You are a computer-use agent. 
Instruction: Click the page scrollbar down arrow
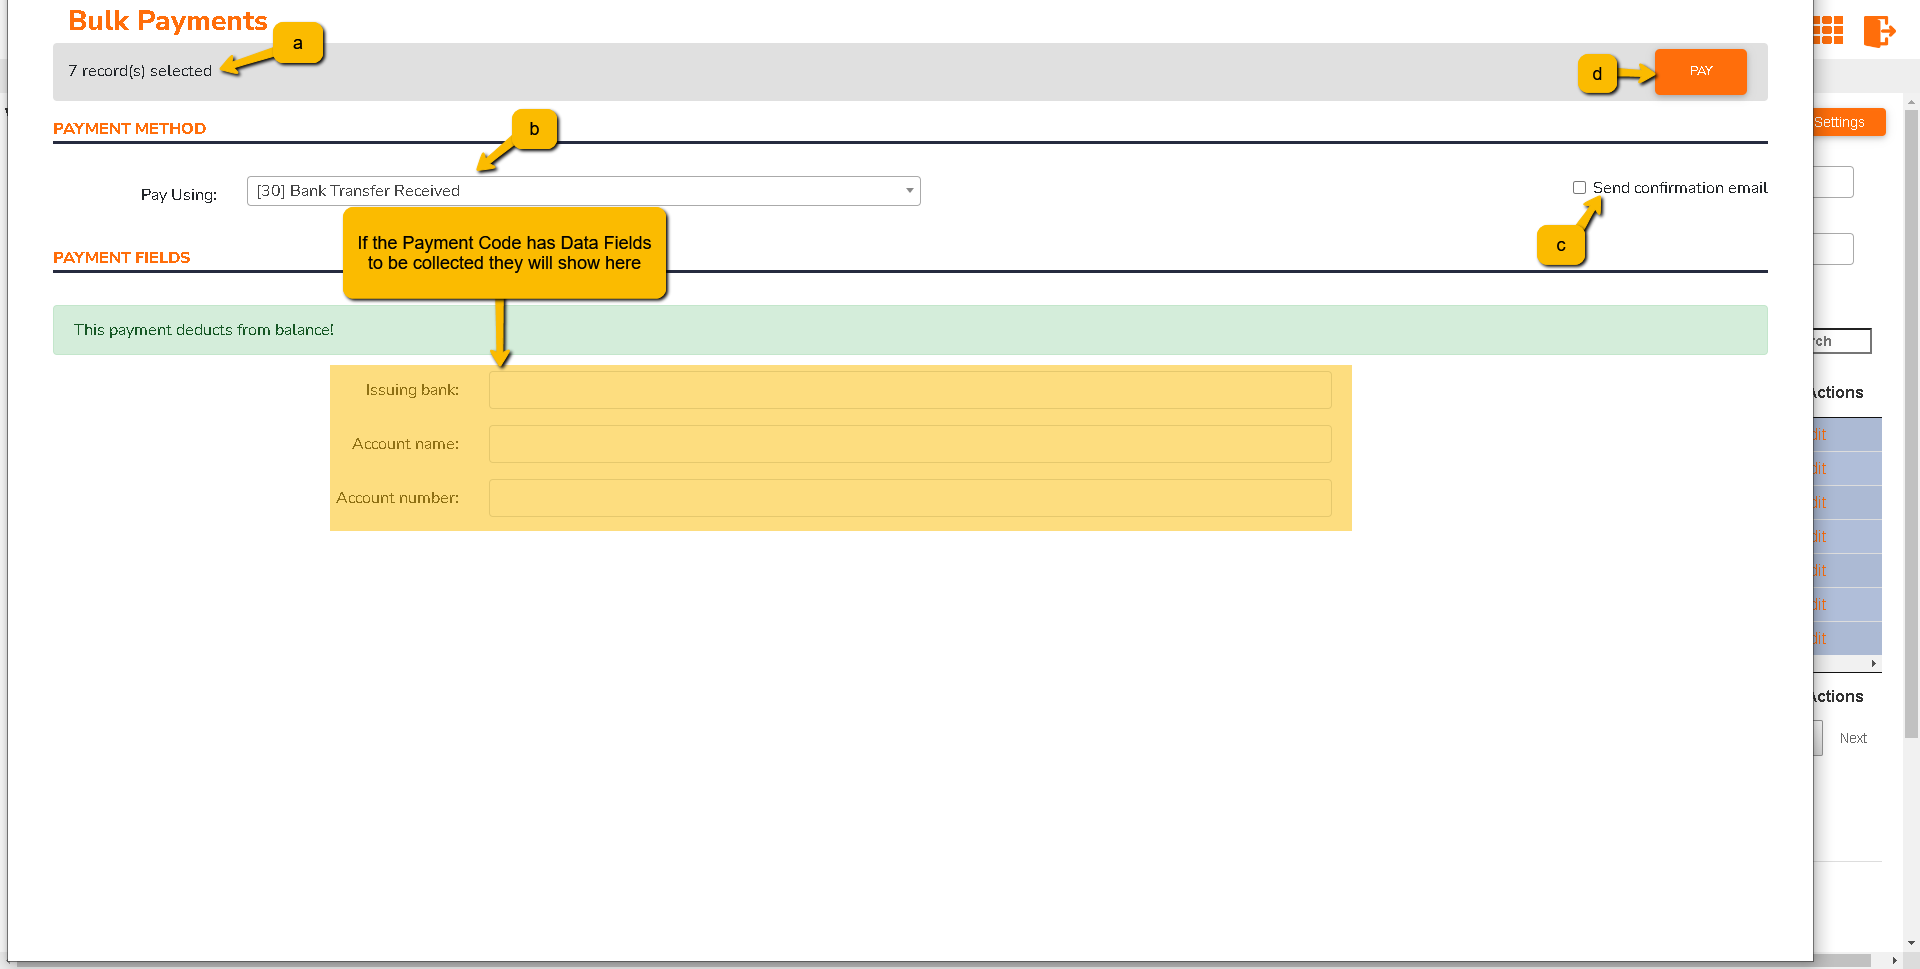(1911, 942)
